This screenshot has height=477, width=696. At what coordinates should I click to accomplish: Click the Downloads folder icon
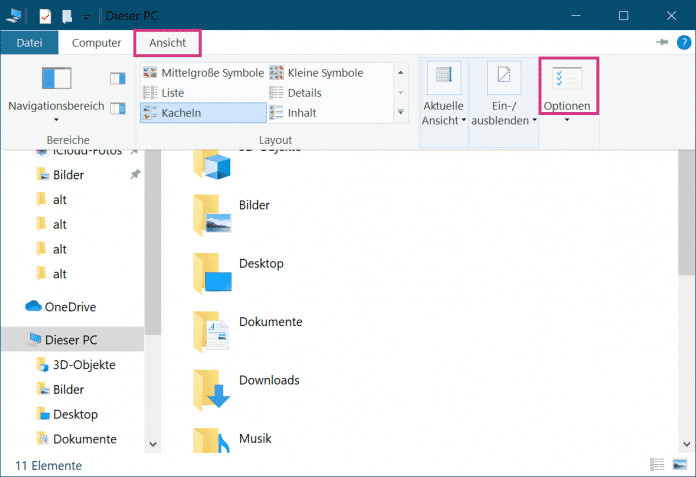[212, 386]
